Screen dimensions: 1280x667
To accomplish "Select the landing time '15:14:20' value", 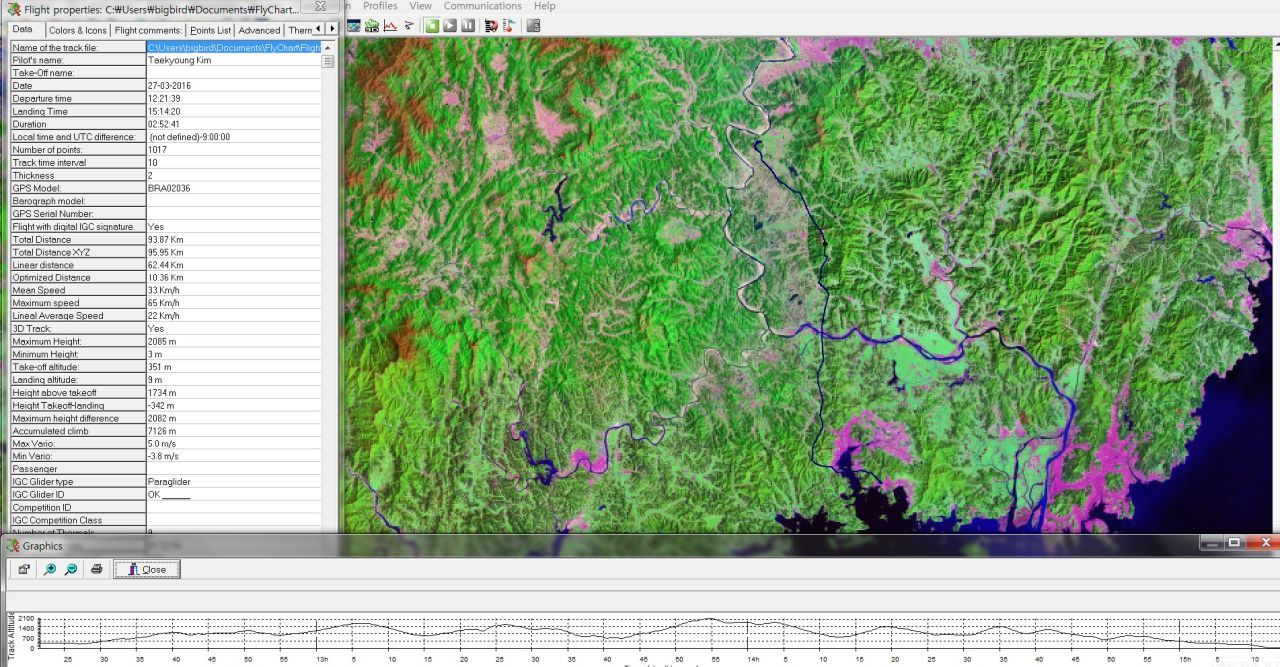I will coord(234,111).
